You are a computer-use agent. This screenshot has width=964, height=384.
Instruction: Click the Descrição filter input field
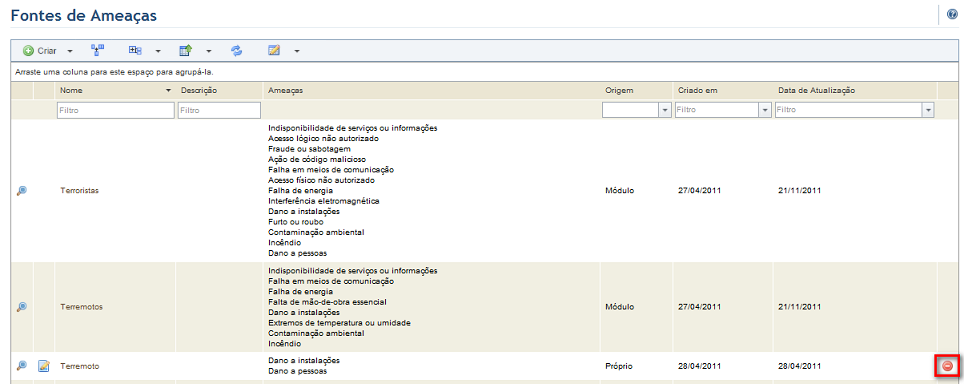[x=219, y=110]
